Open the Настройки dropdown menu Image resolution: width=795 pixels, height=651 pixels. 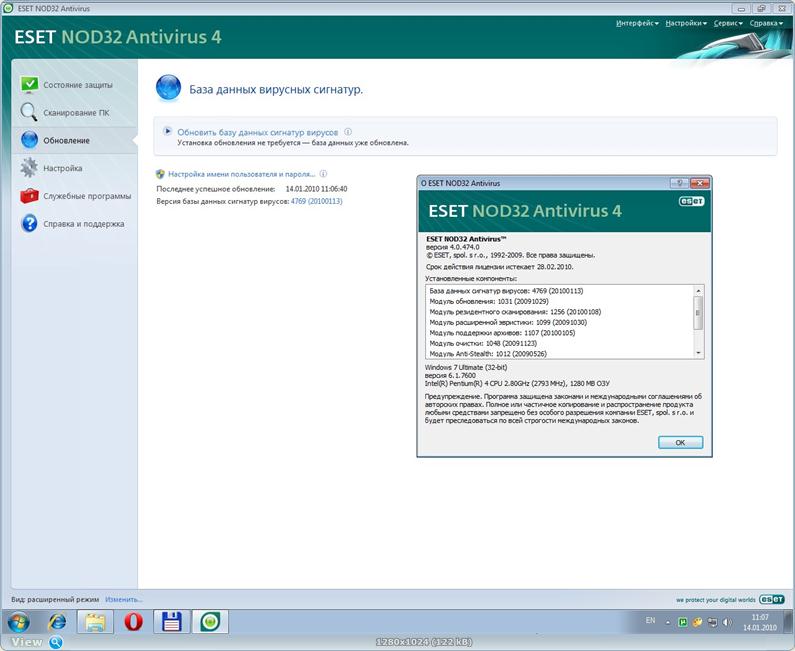click(686, 23)
